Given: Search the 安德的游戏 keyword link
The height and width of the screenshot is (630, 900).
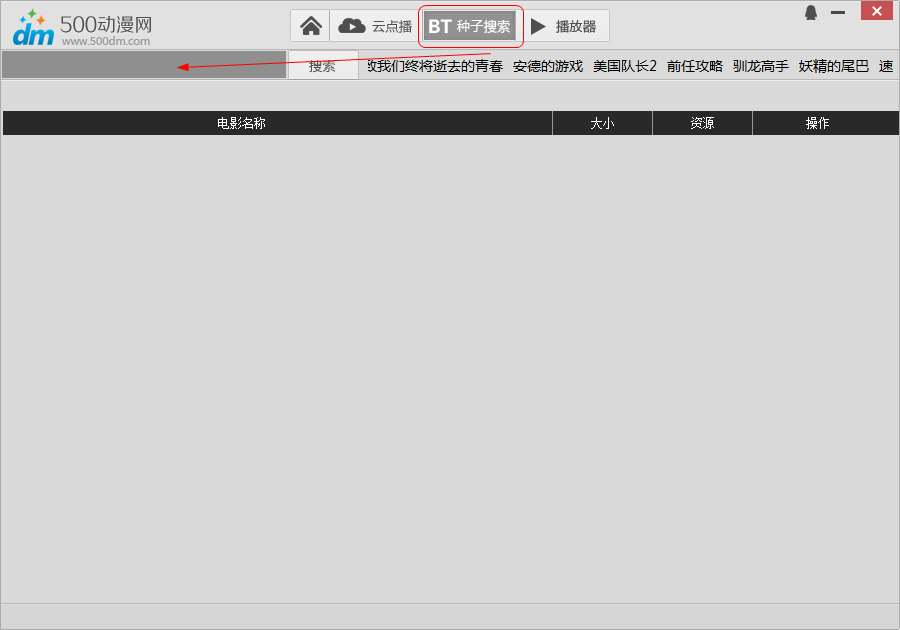Looking at the screenshot, I should coord(548,67).
